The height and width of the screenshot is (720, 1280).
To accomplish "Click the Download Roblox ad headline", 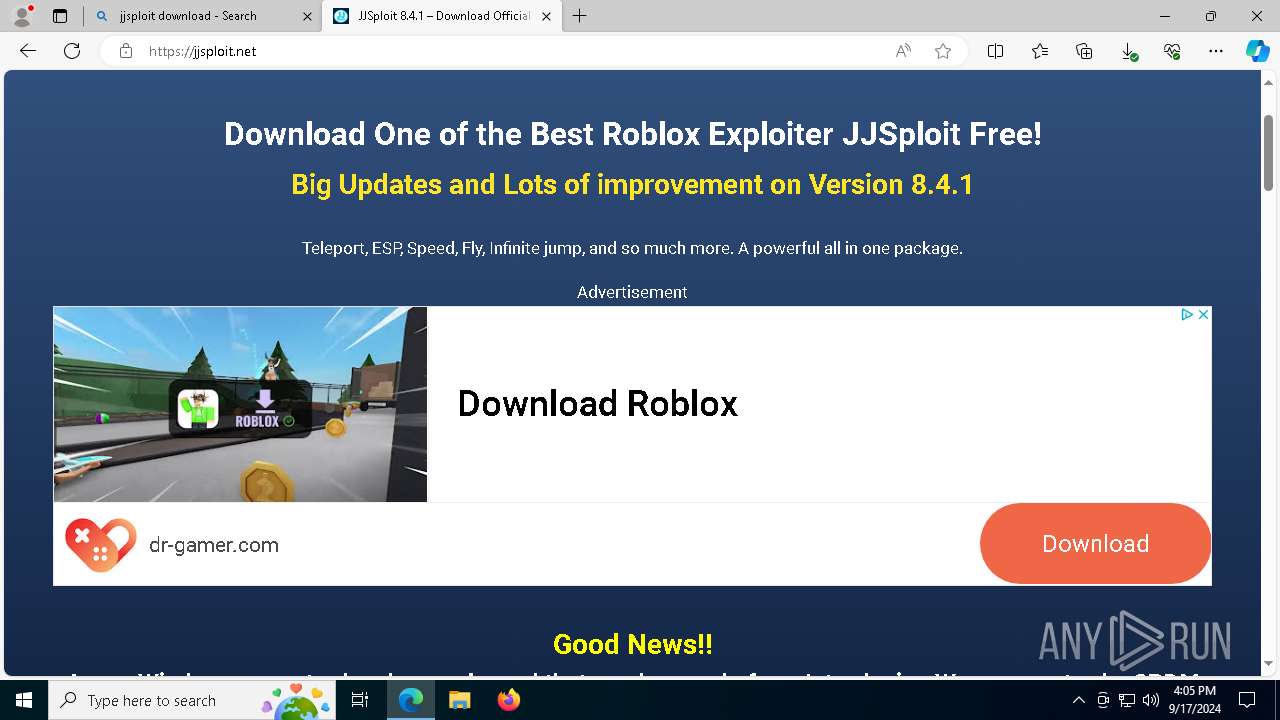I will pyautogui.click(x=598, y=404).
